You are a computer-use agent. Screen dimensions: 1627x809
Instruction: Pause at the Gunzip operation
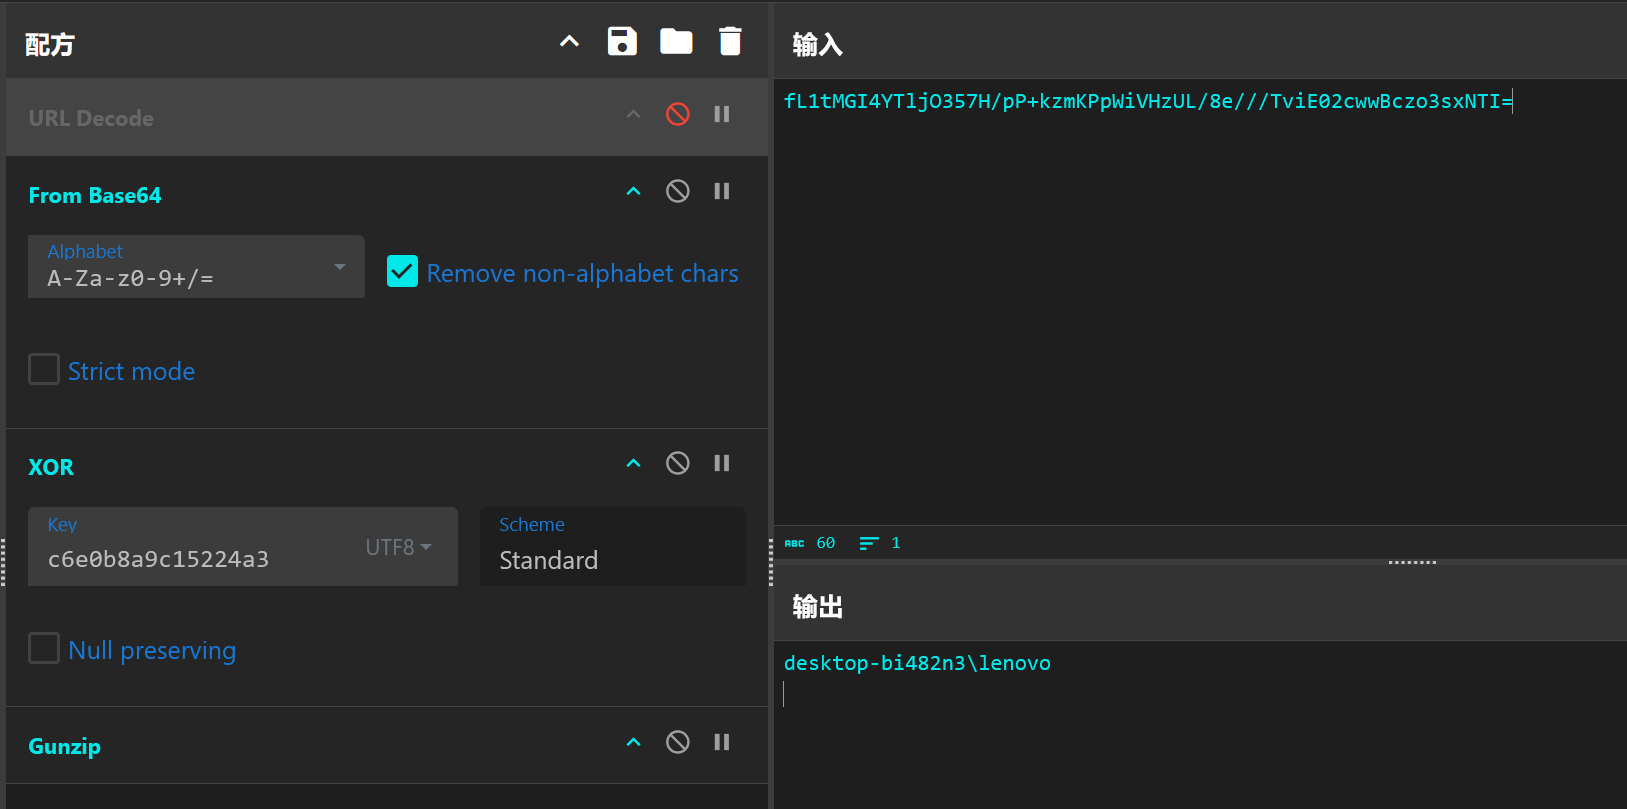[721, 742]
